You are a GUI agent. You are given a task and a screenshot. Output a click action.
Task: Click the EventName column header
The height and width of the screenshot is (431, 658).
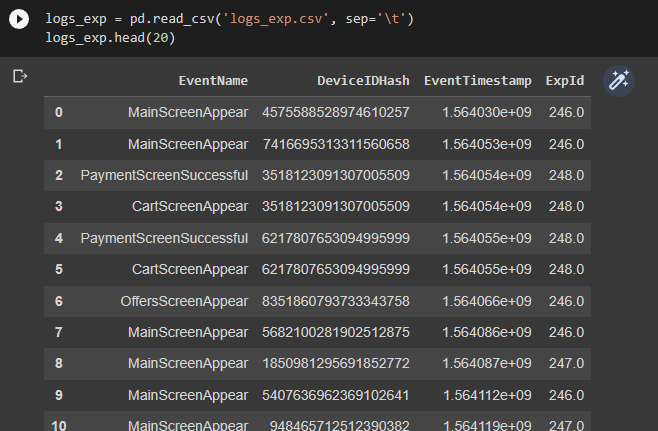coord(213,81)
